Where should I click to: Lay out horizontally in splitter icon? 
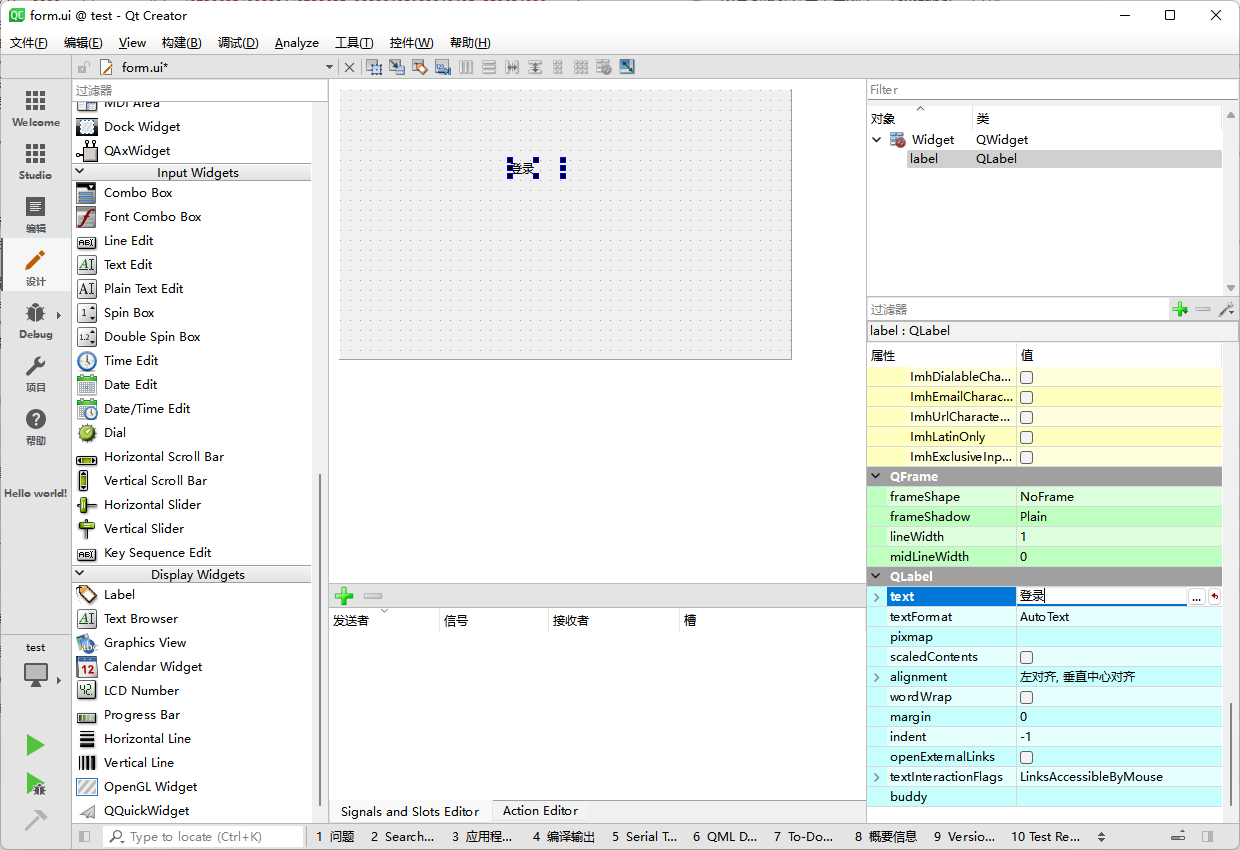[x=512, y=67]
